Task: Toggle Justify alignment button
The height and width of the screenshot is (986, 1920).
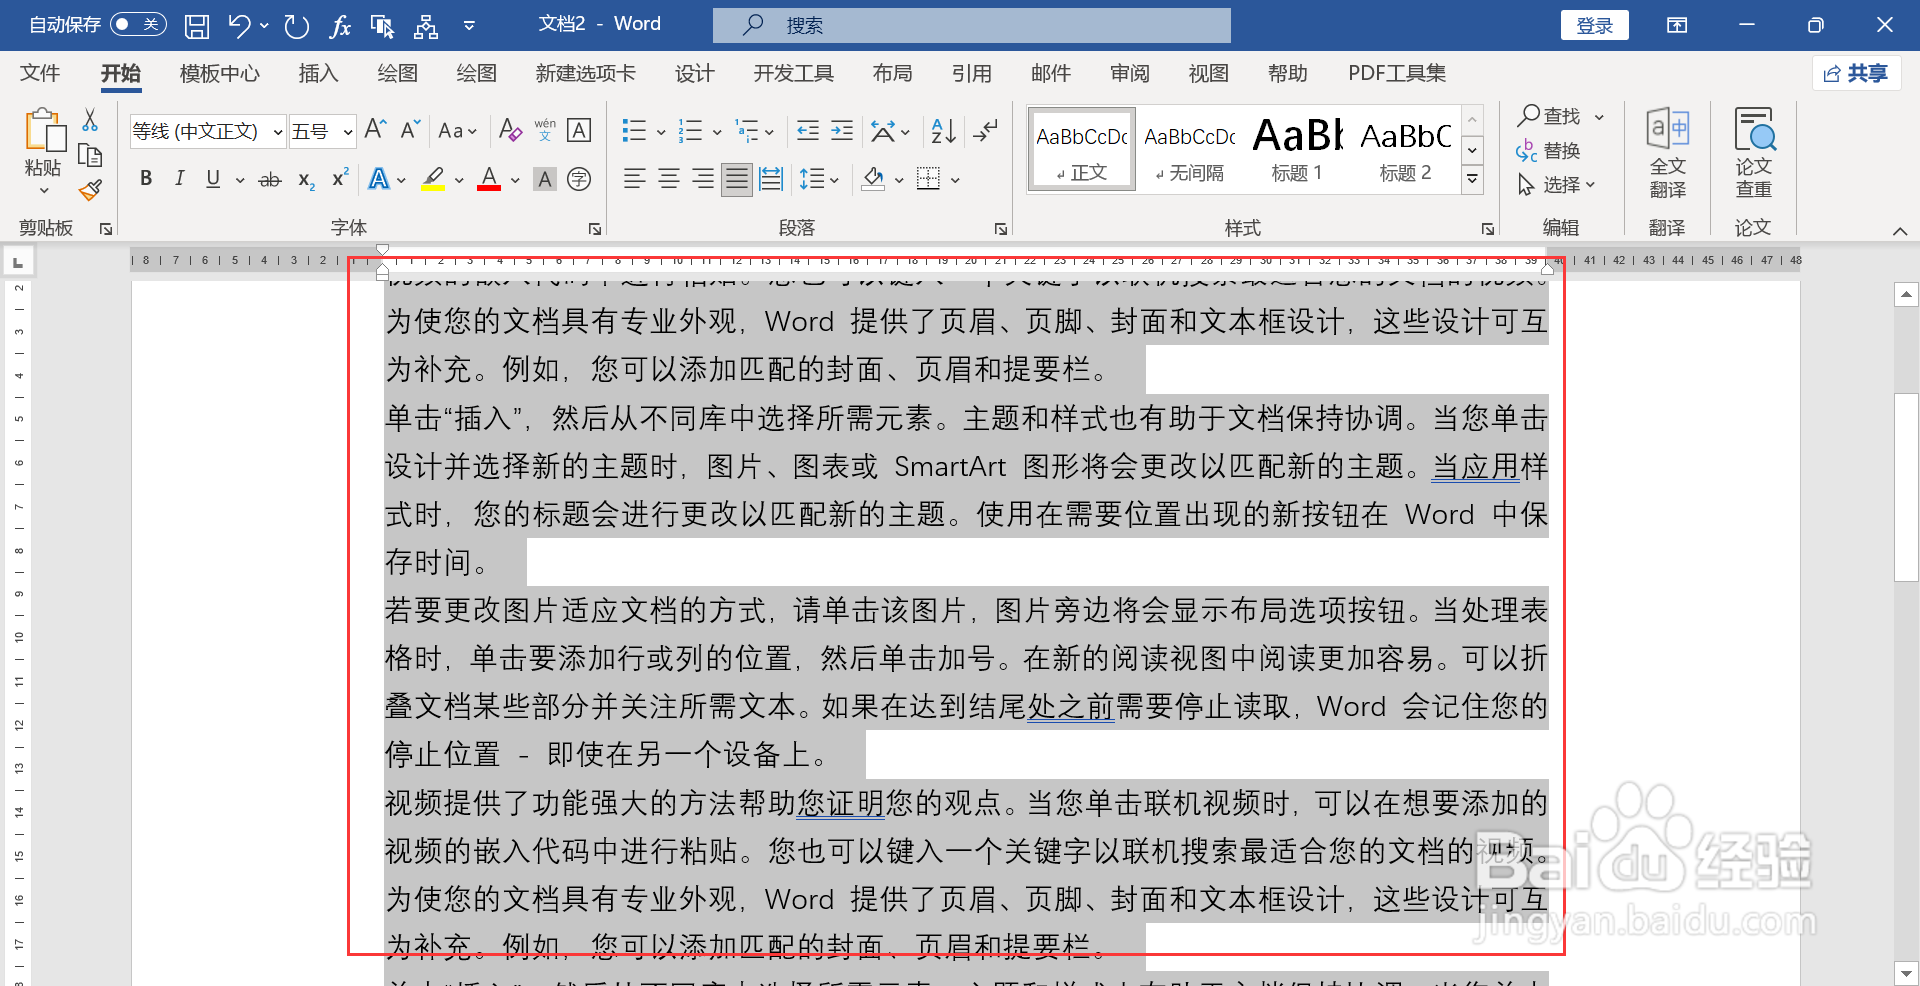Action: (x=737, y=179)
